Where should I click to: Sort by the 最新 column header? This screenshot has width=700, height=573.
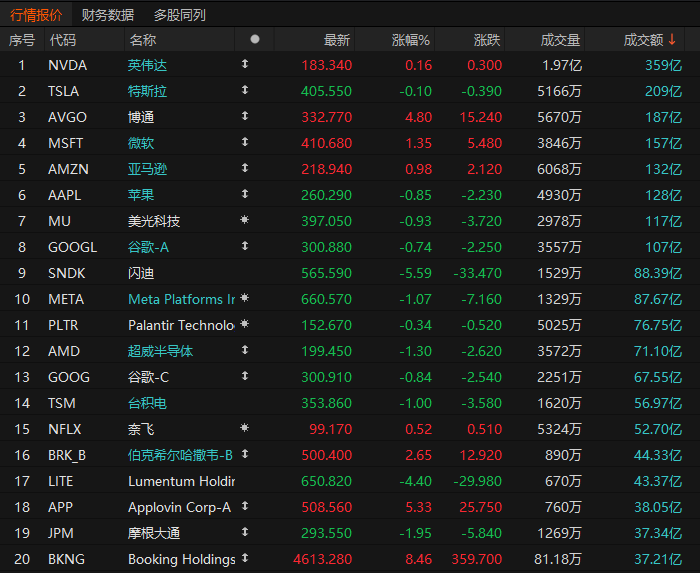337,40
